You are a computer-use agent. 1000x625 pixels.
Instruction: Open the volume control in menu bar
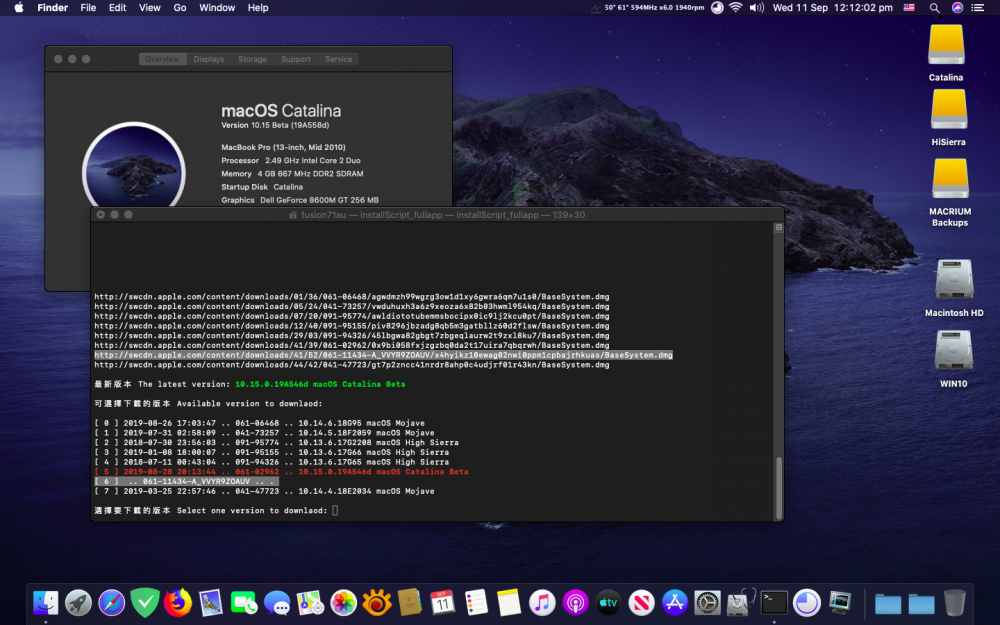tap(756, 8)
